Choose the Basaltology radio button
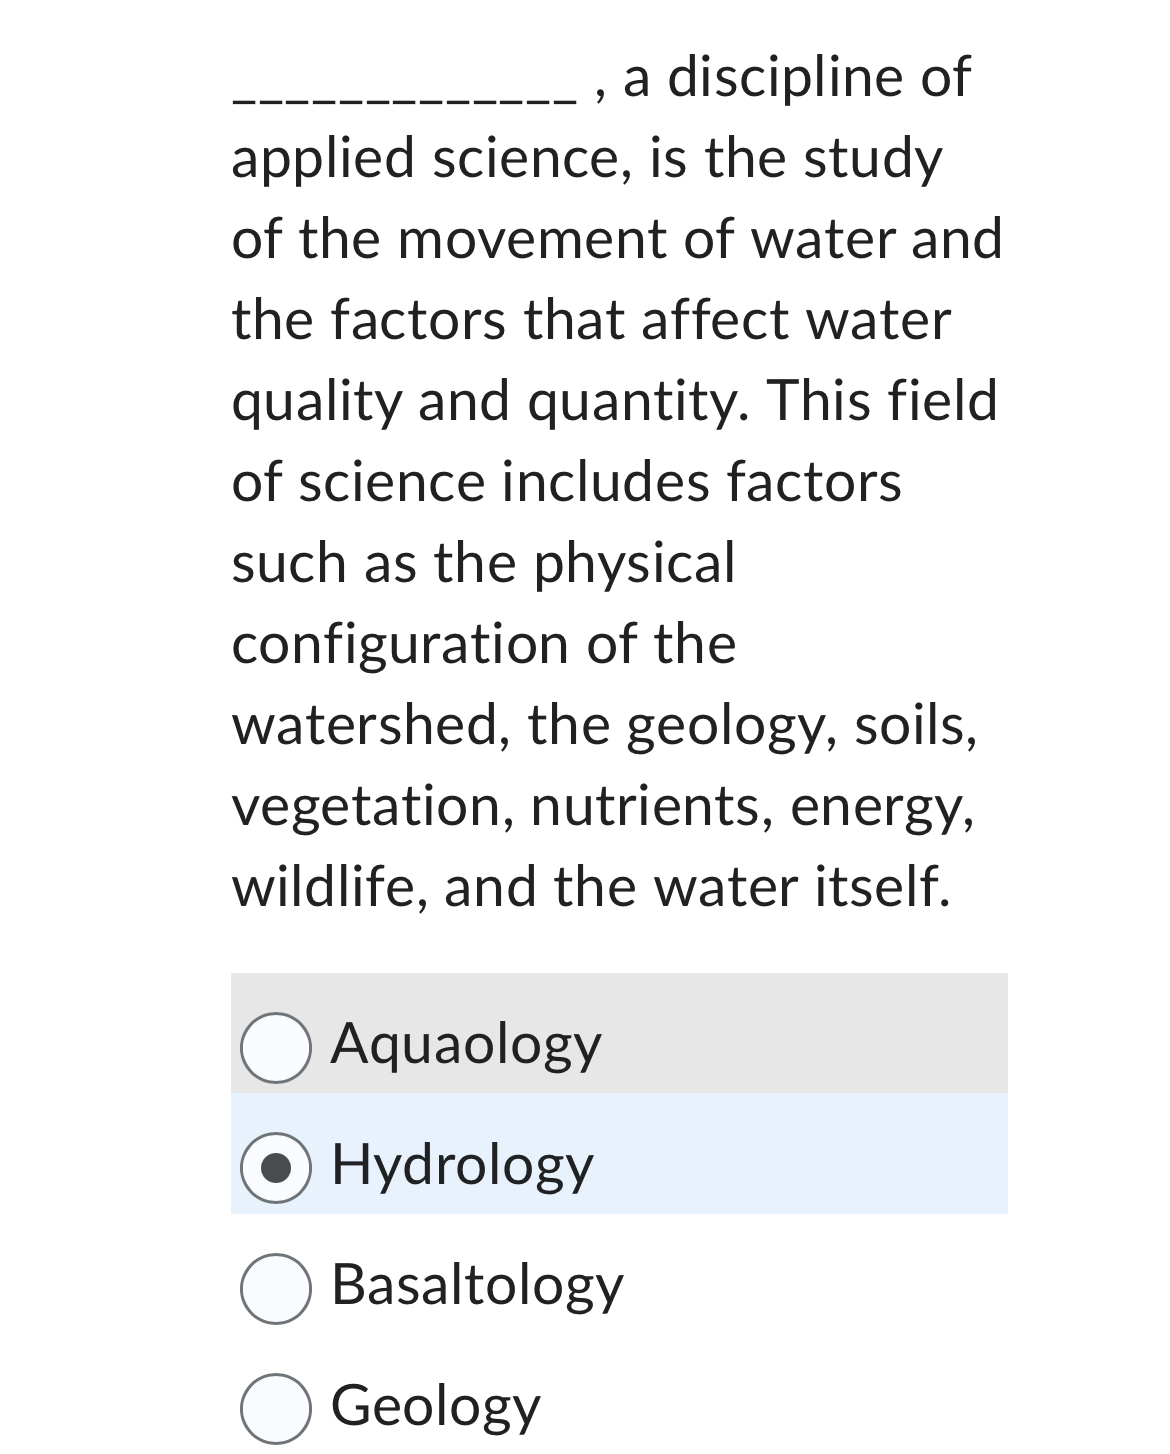Screen dimensions: 1170x1454 [274, 1288]
